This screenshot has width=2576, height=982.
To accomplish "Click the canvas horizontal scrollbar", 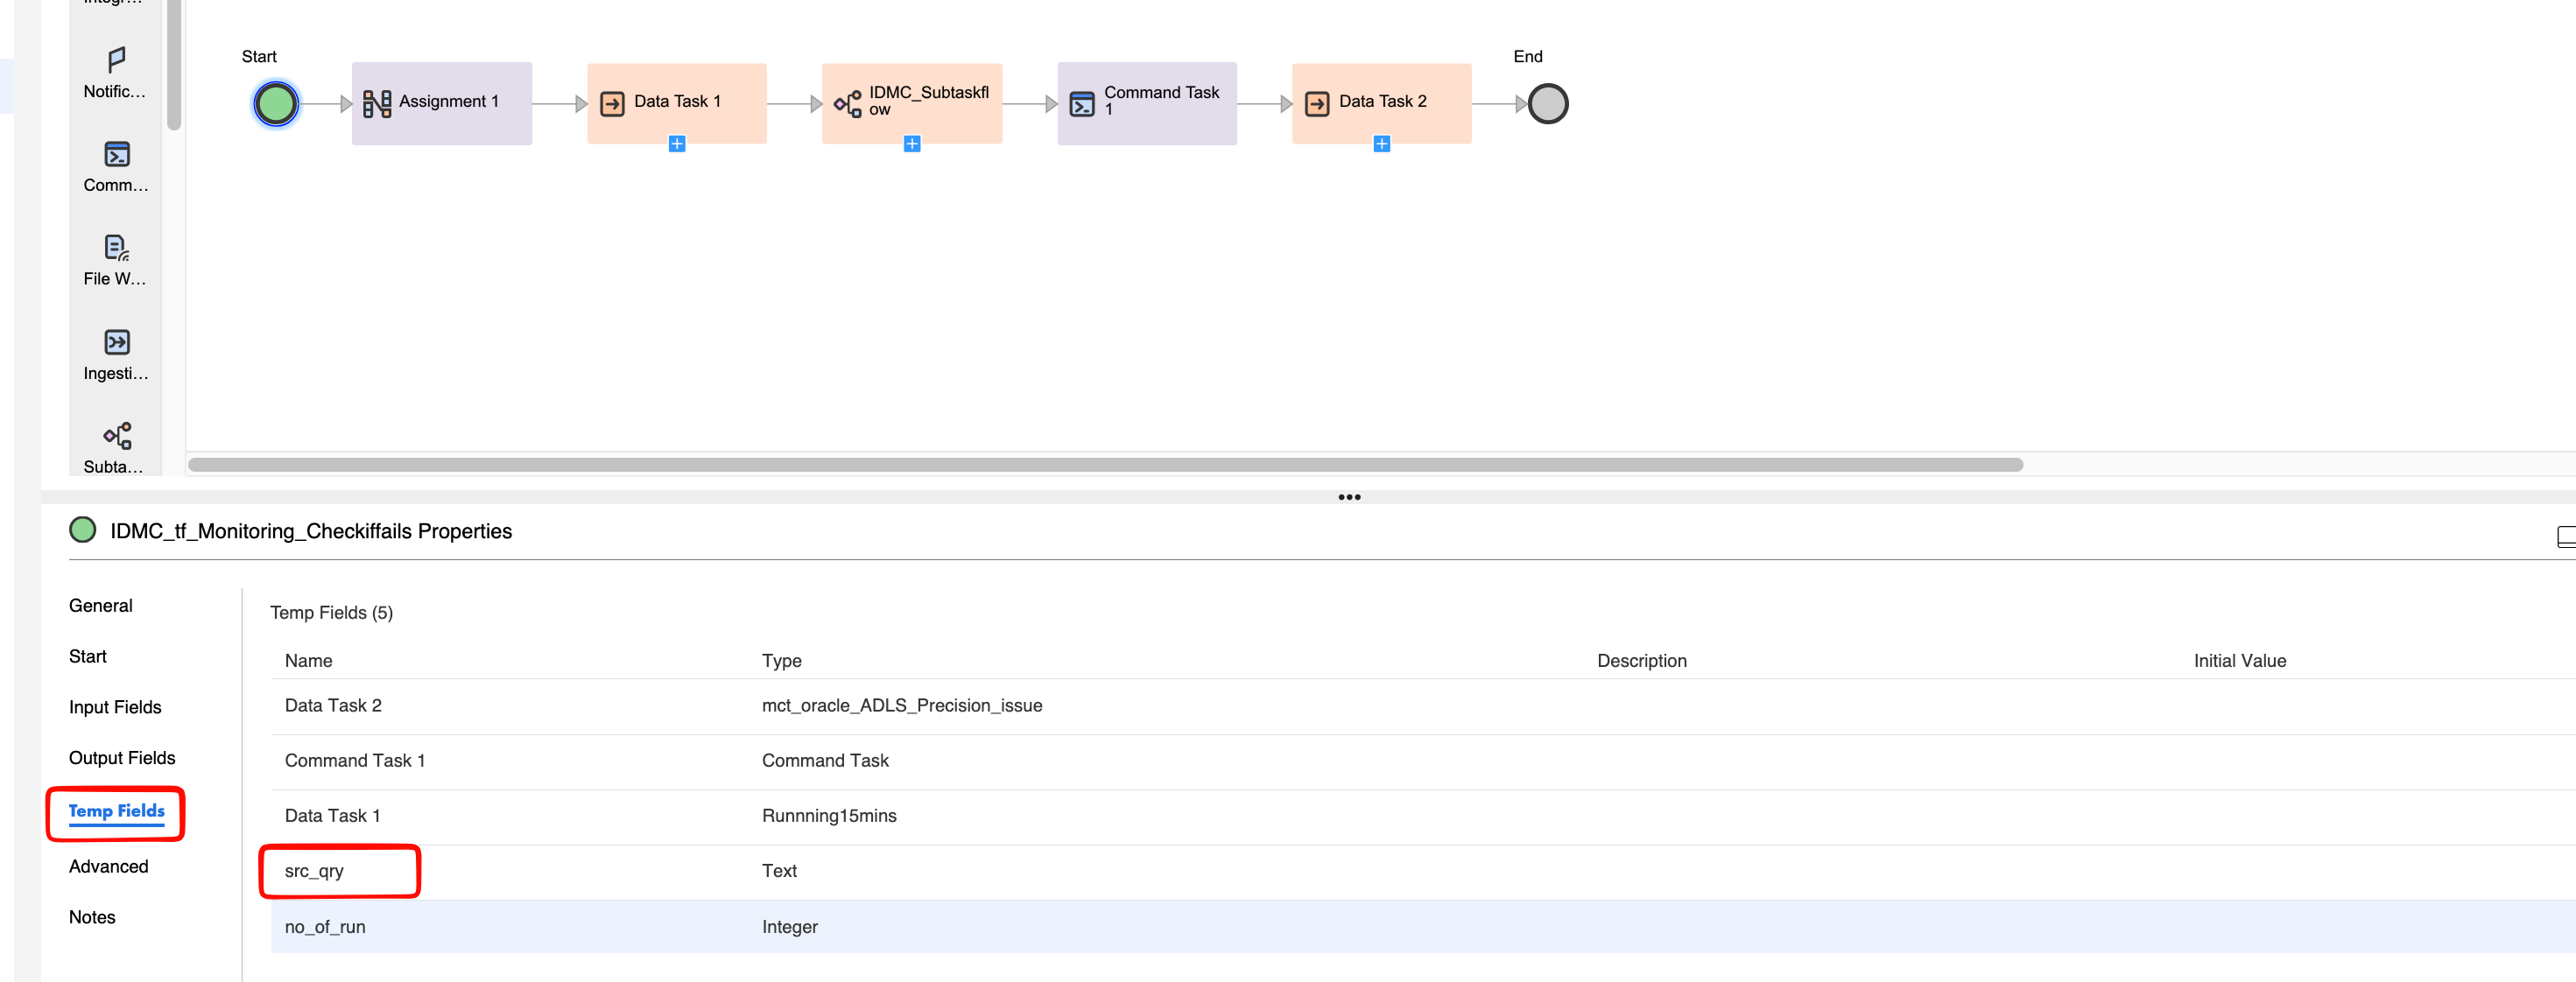I will [x=1105, y=464].
